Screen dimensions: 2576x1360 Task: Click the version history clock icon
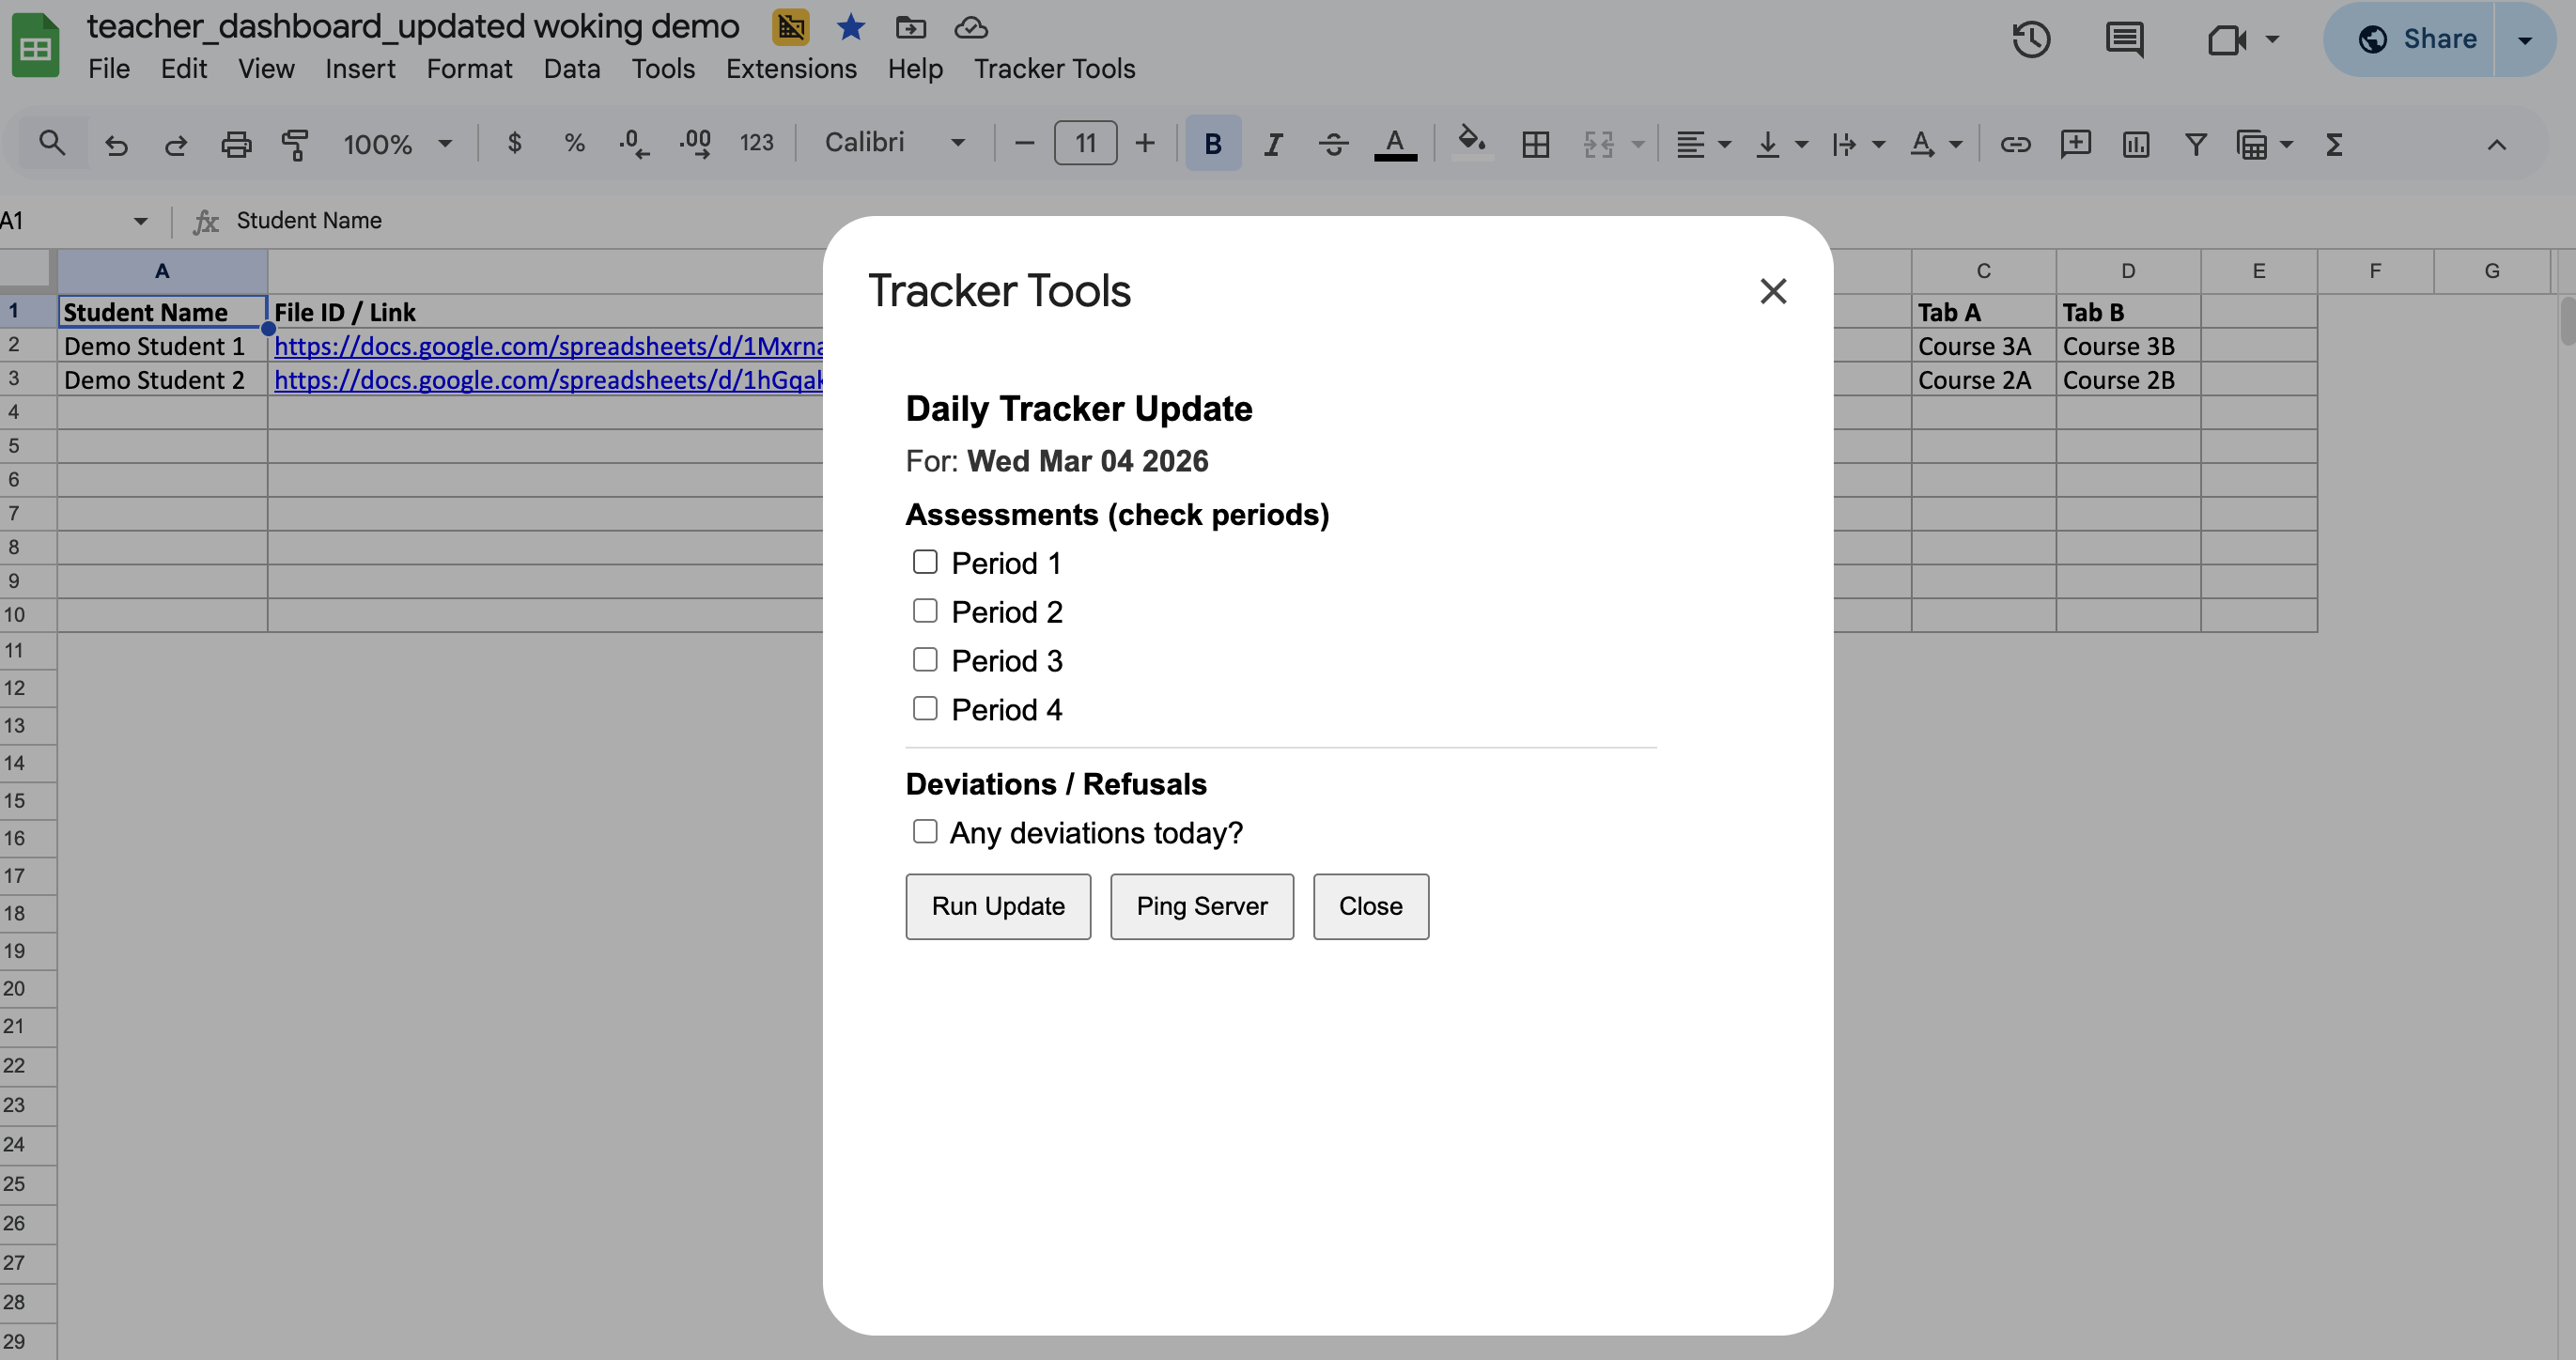(2031, 40)
